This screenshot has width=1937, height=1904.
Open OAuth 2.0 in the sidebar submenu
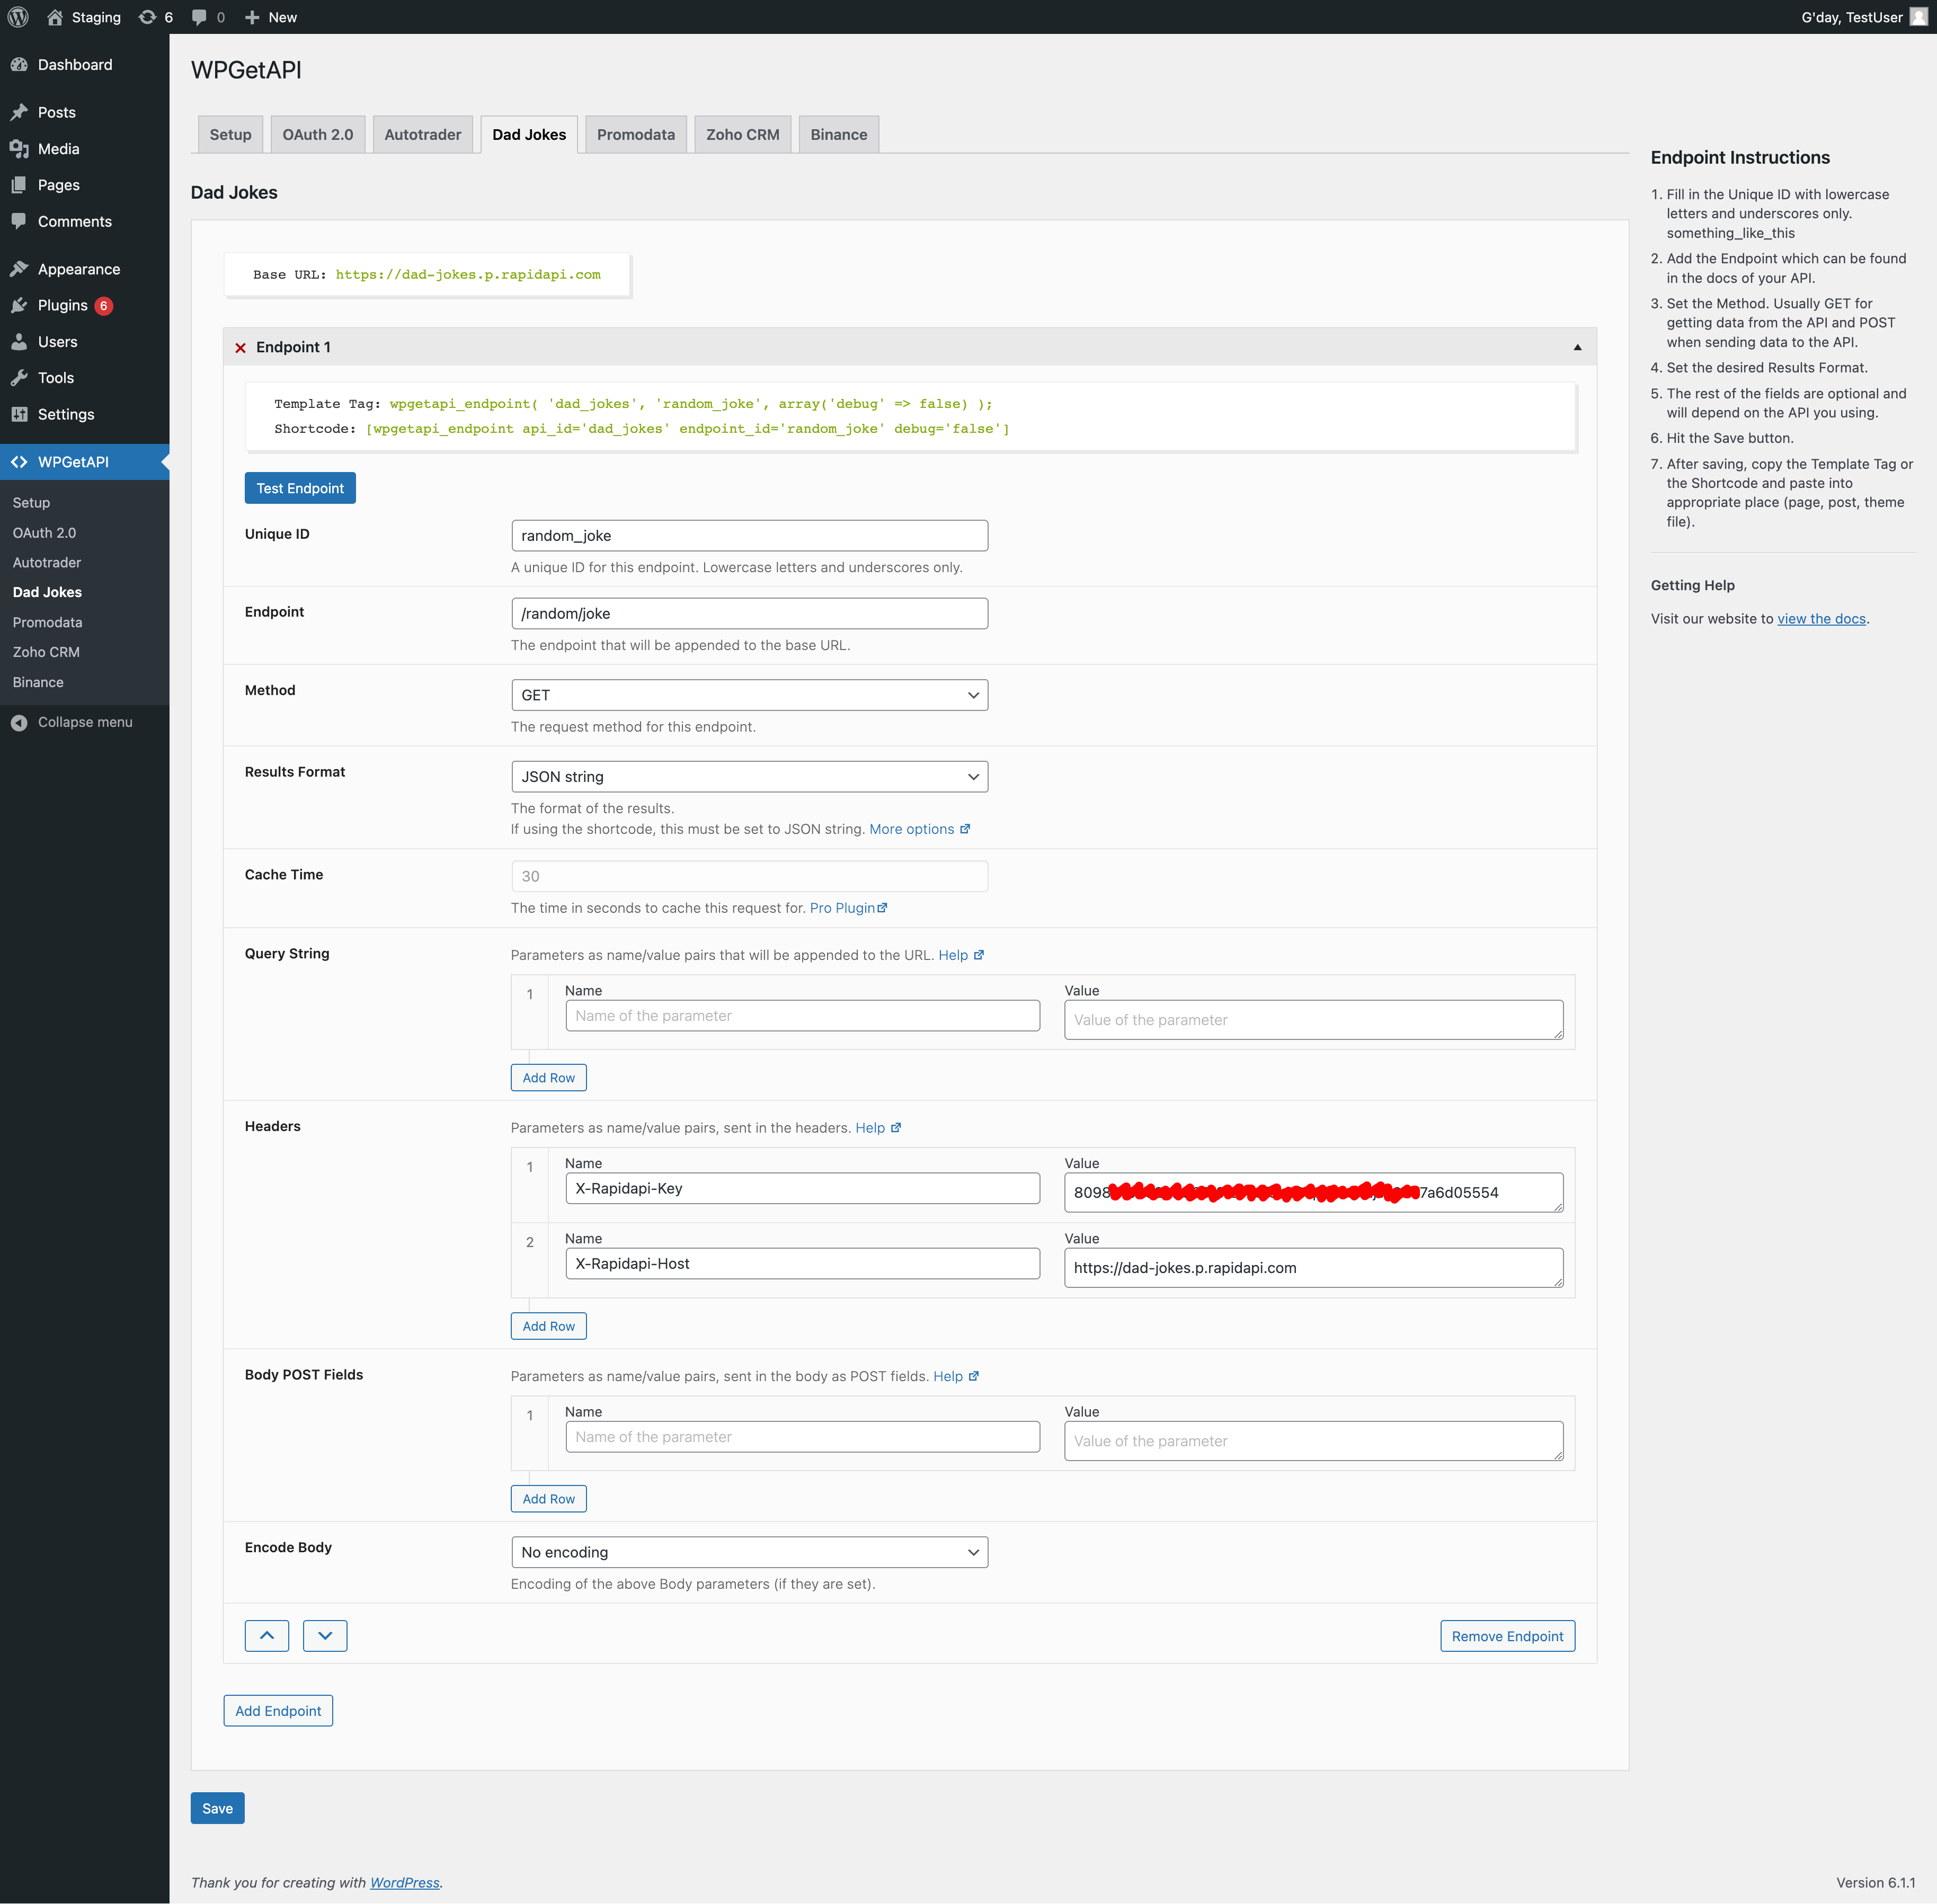(44, 533)
